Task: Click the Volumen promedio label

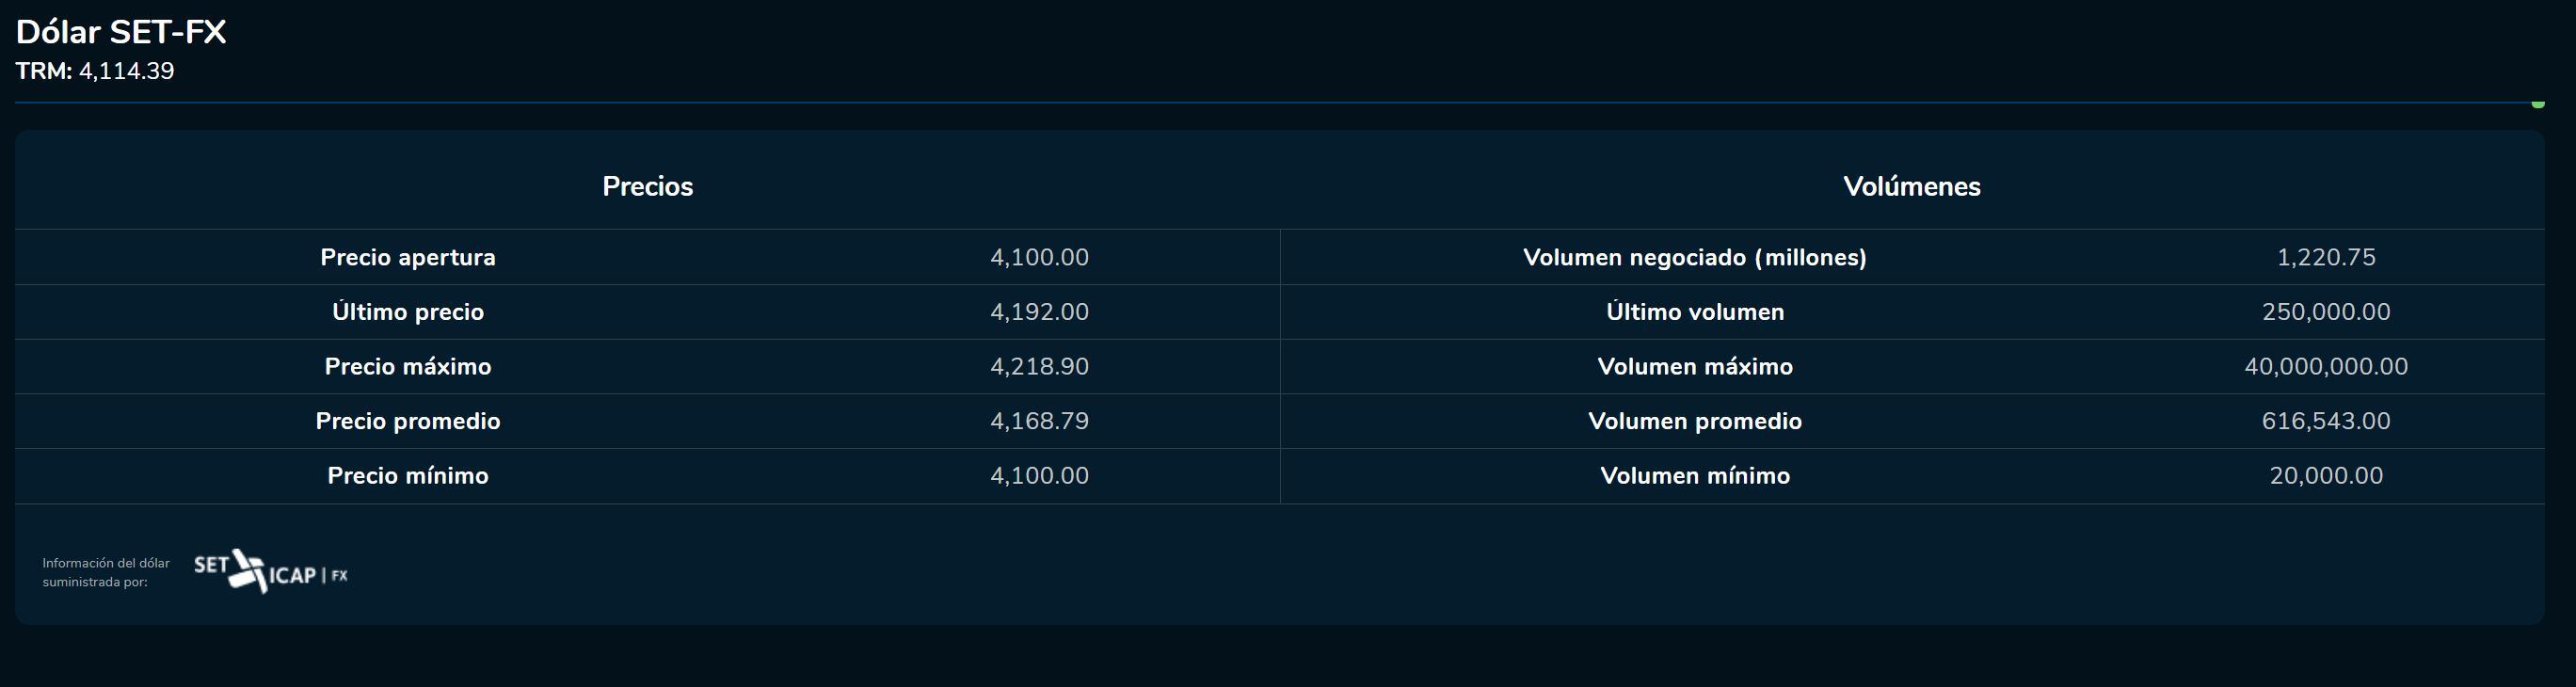Action: (x=1694, y=421)
